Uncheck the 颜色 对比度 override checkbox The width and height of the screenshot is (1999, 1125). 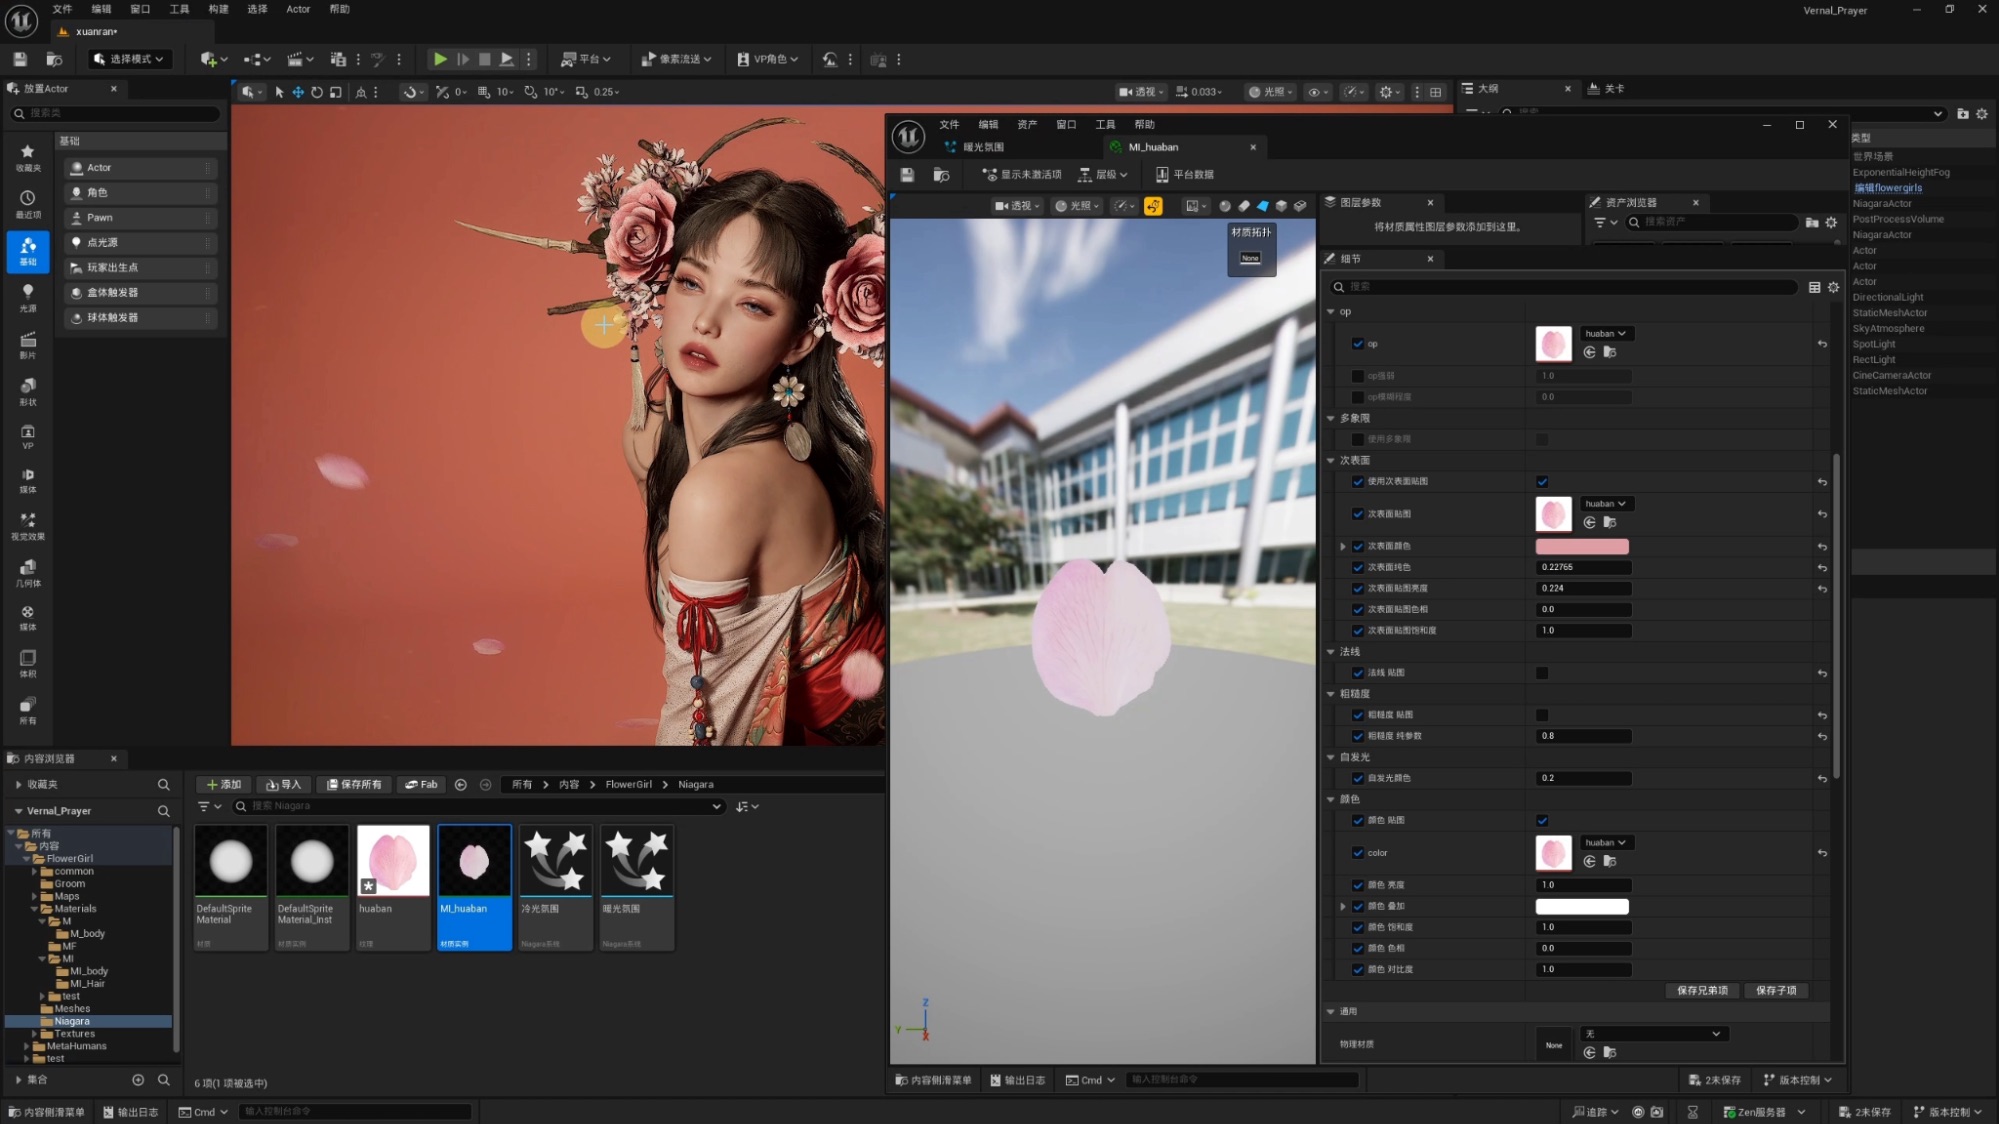1357,970
